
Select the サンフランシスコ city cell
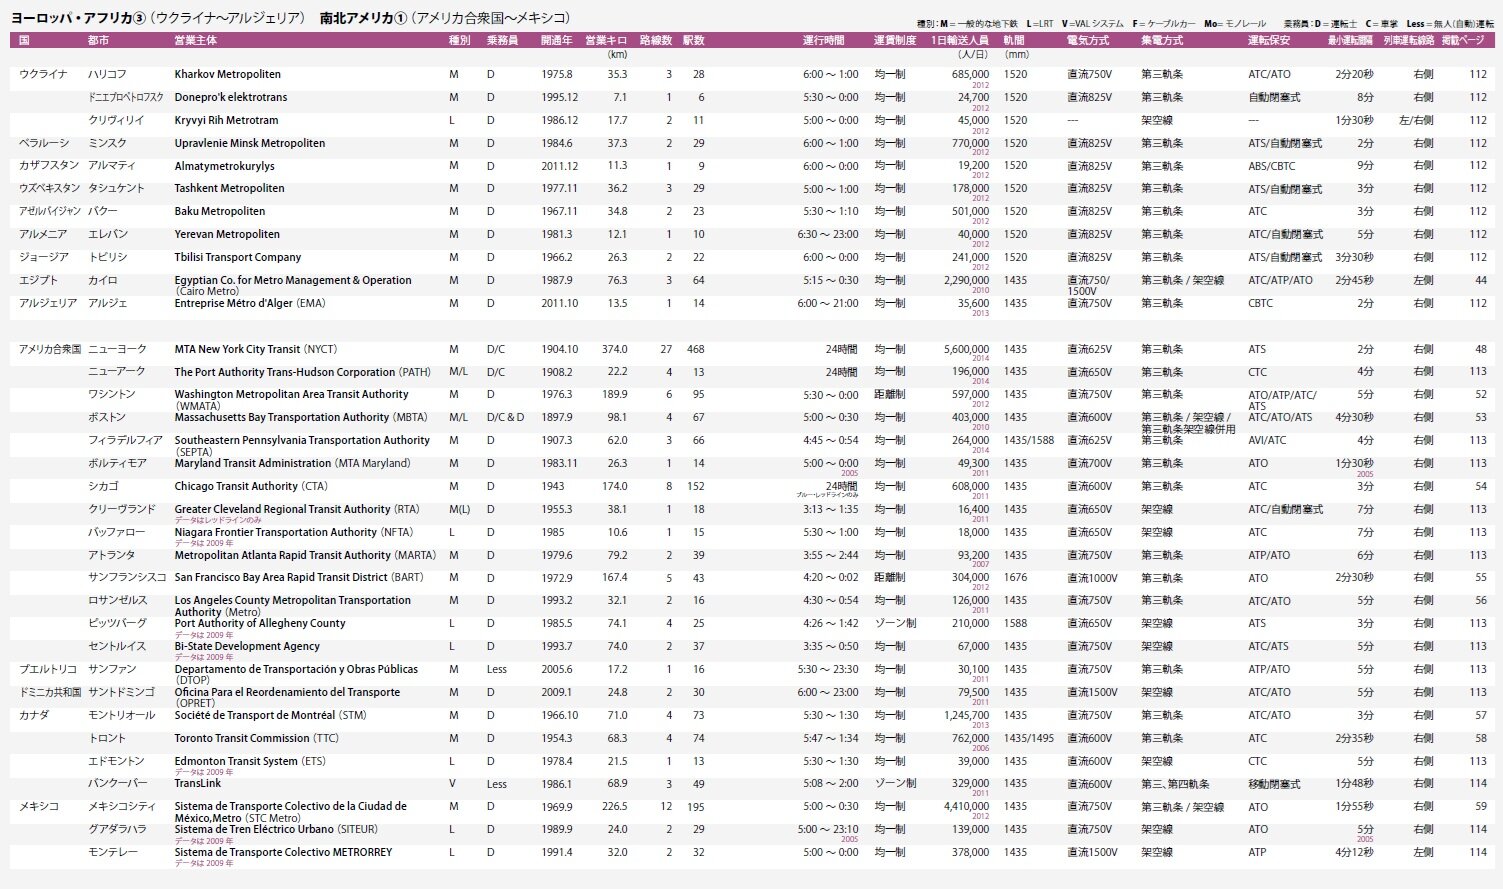[127, 577]
